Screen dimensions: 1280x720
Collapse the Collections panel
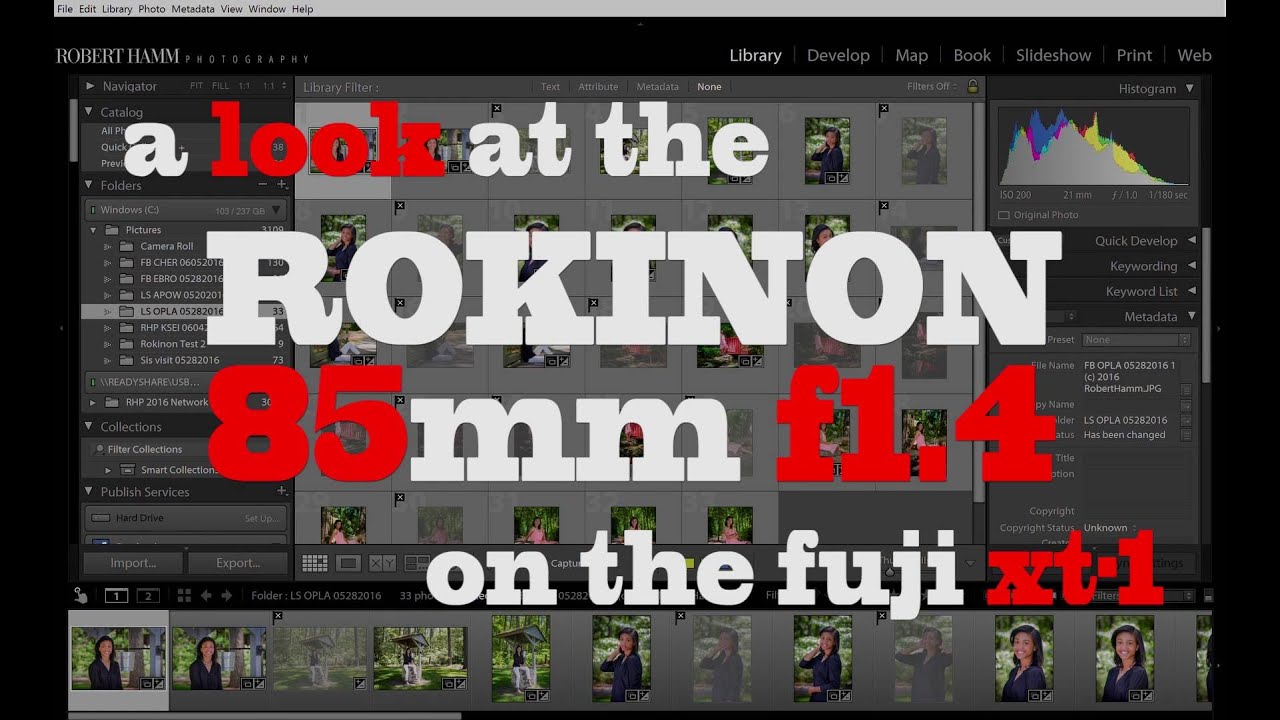pyautogui.click(x=90, y=427)
